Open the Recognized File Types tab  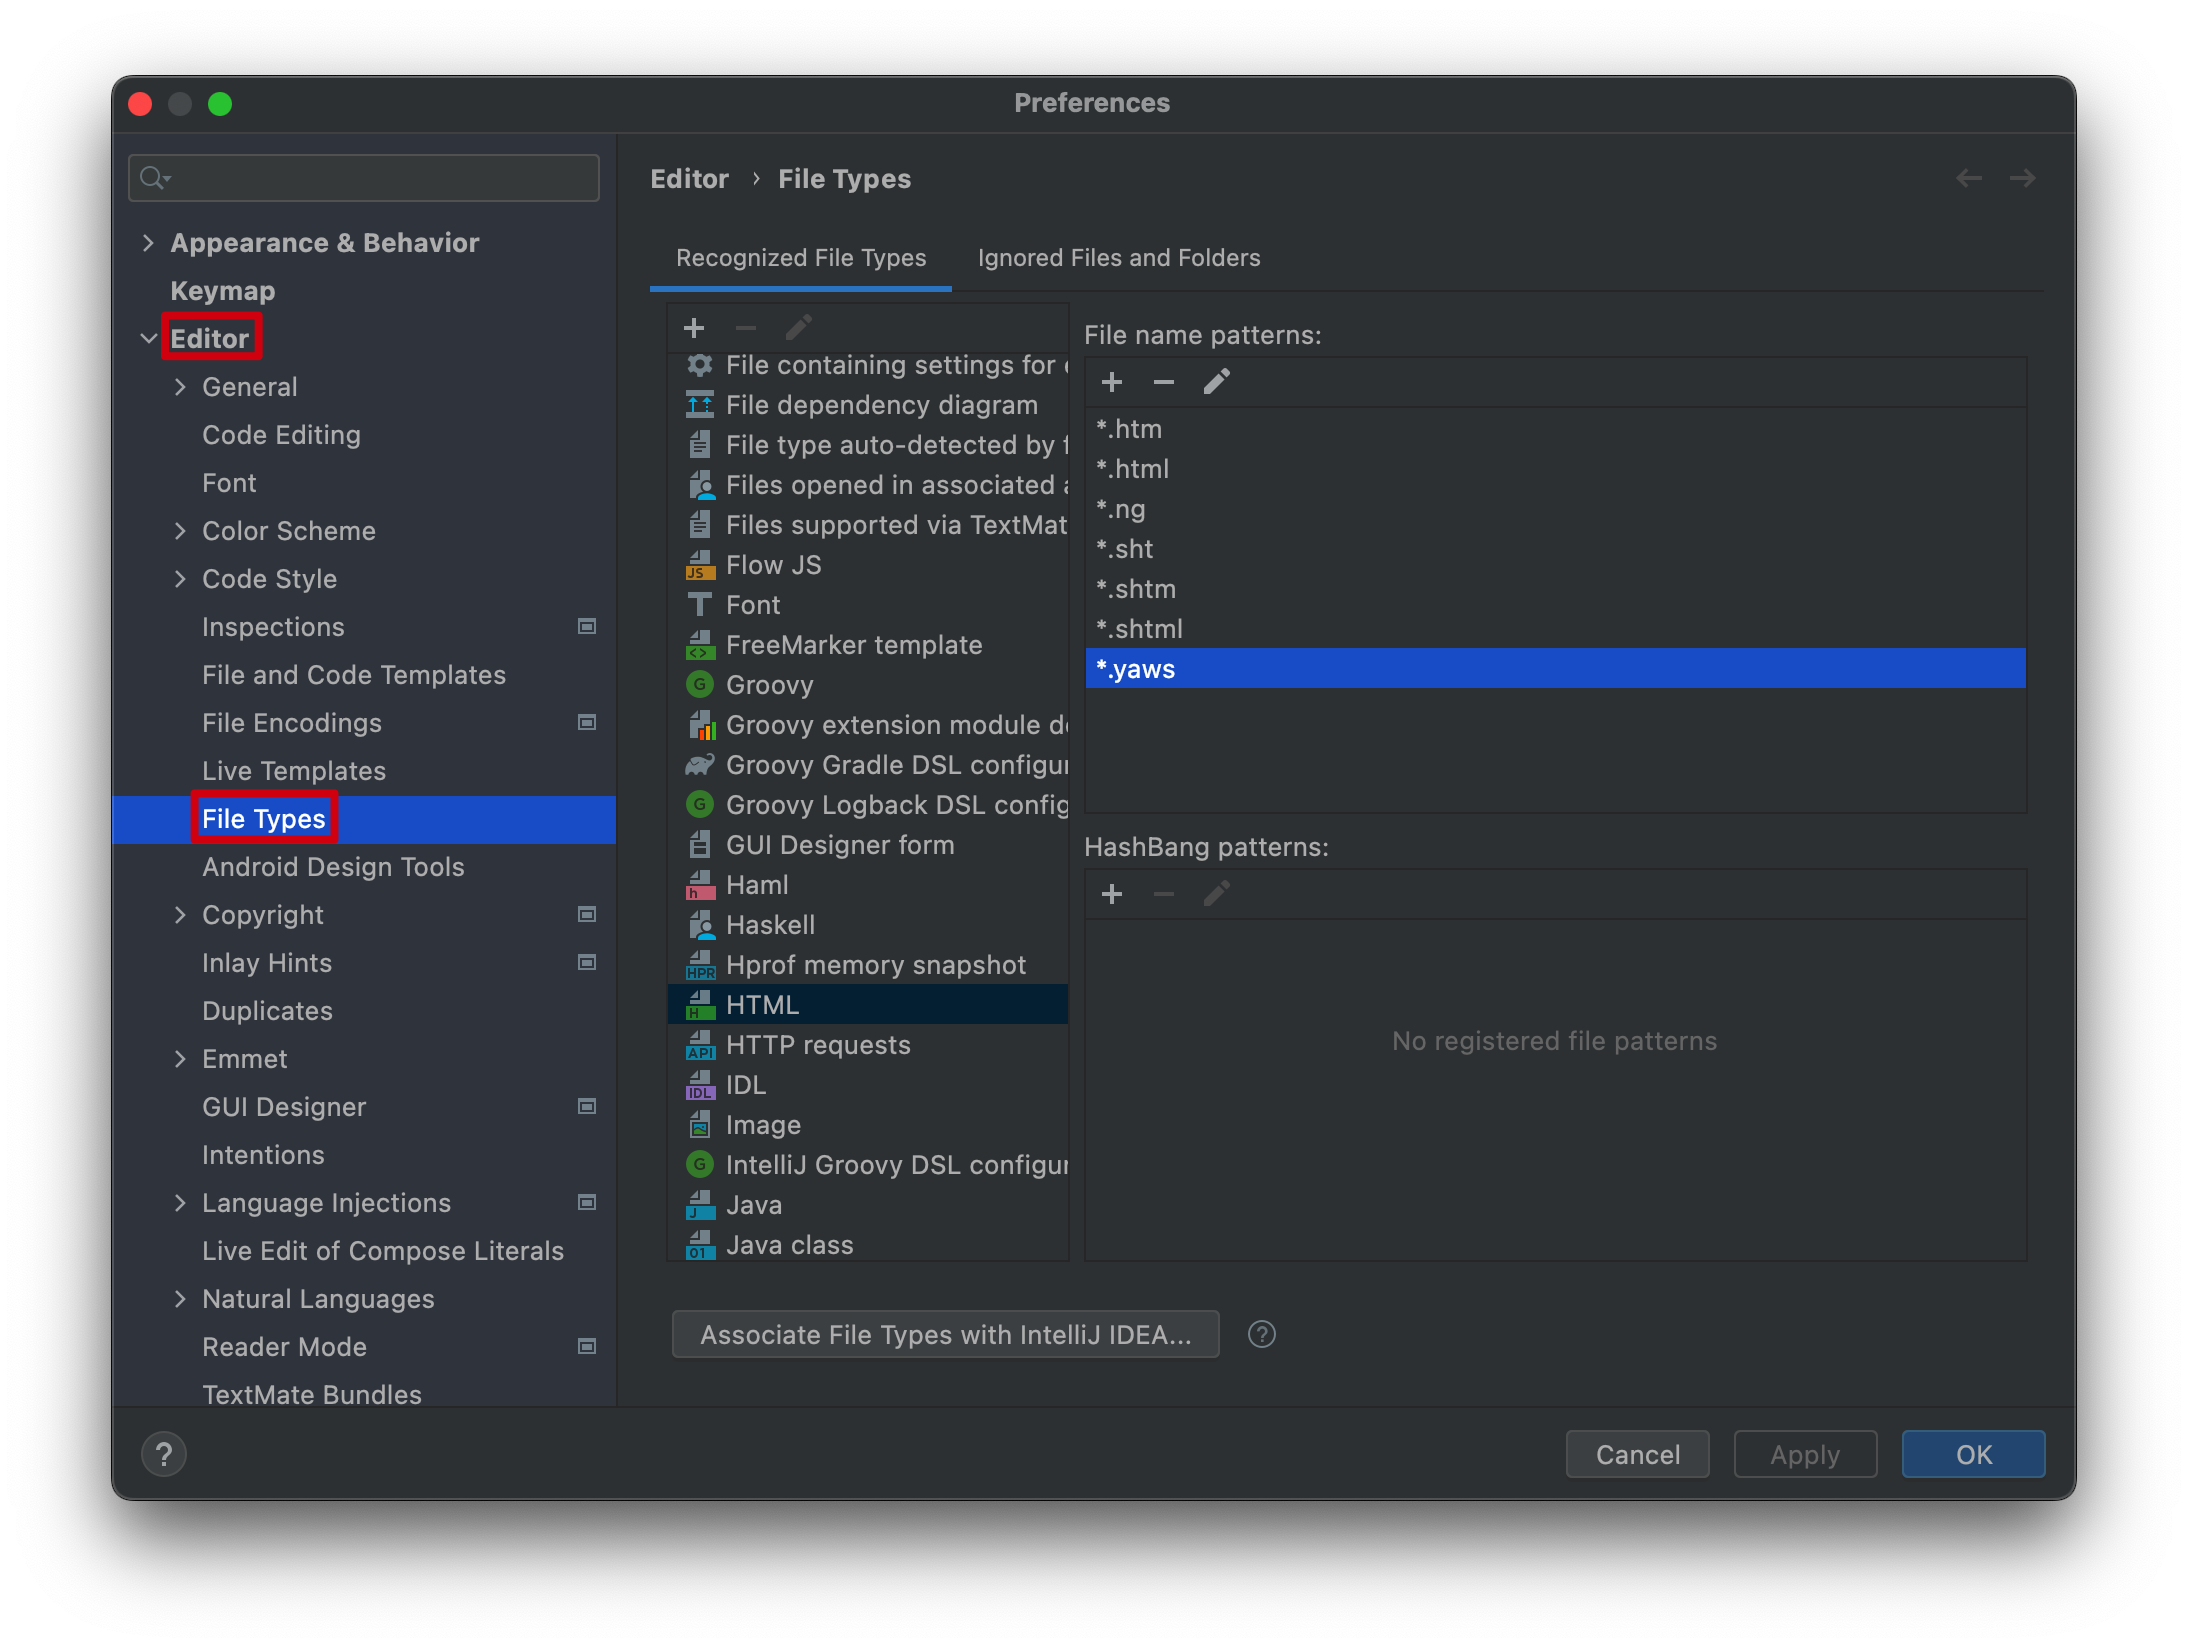[800, 257]
